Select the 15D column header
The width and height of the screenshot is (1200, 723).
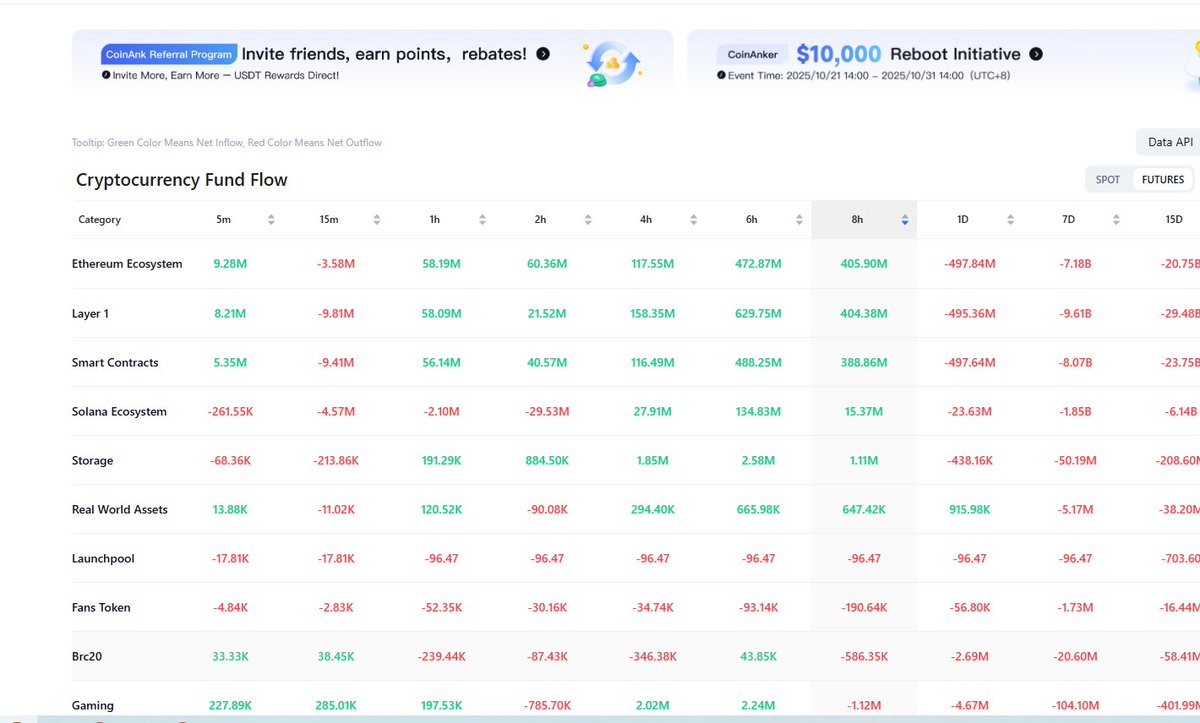pyautogui.click(x=1174, y=220)
